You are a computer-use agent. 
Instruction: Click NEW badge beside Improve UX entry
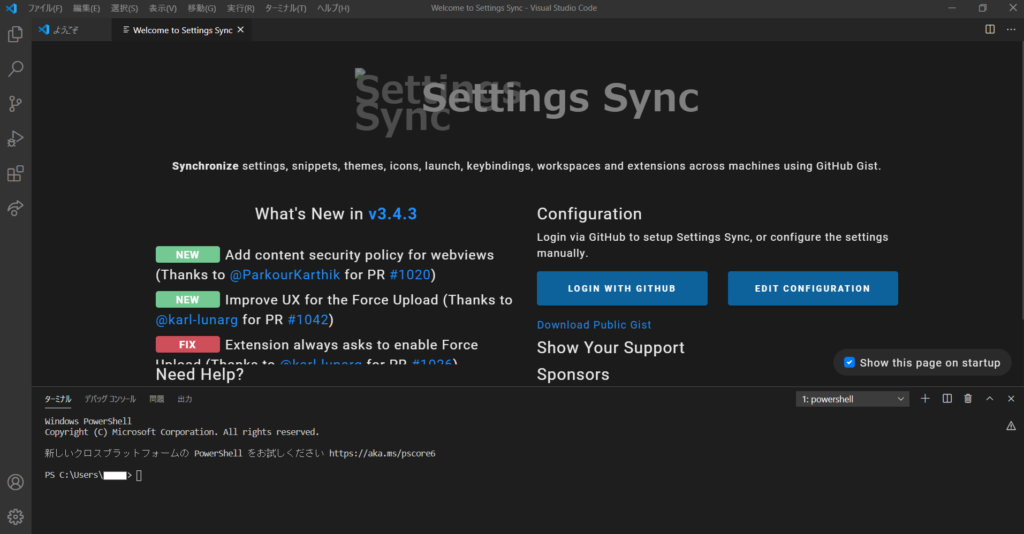(x=187, y=300)
